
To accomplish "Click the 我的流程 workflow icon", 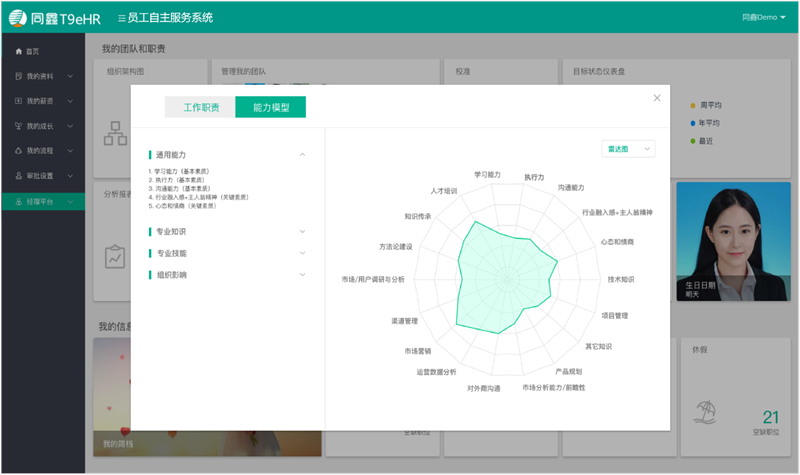I will click(x=18, y=151).
